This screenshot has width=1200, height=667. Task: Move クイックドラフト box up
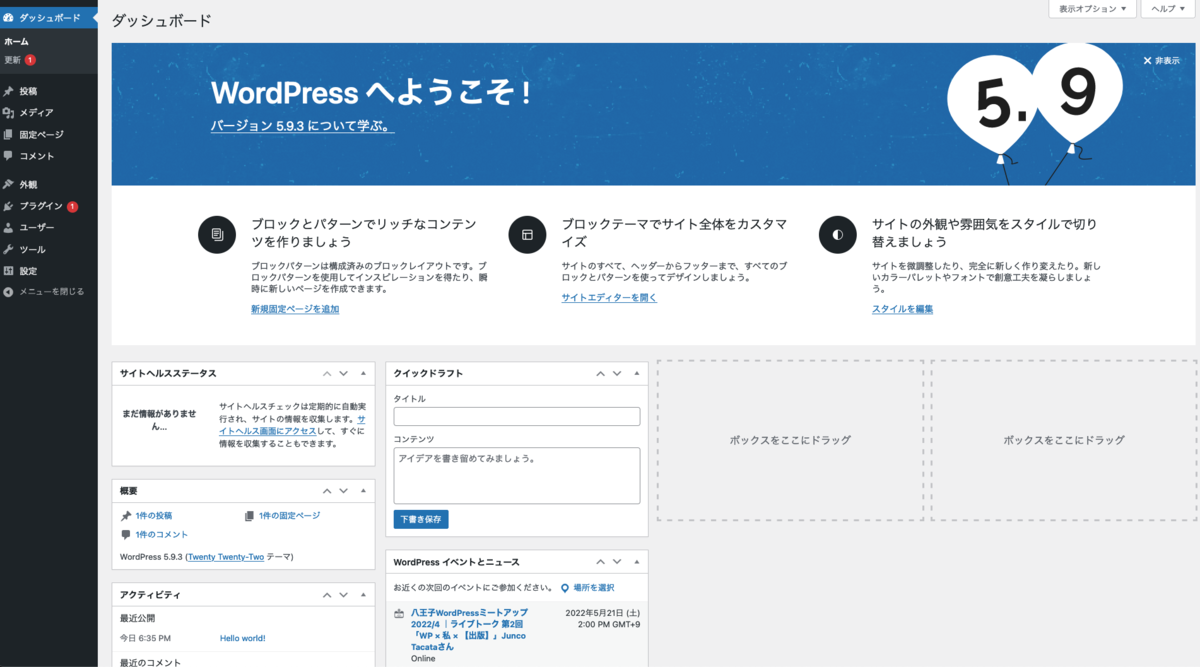pos(600,373)
